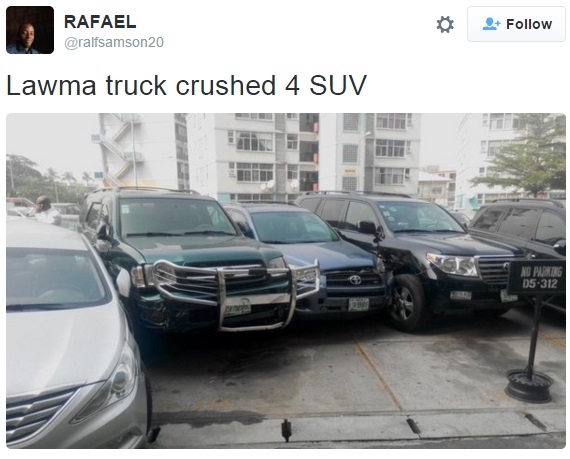Click the tweet text "Lawma truck crushed 4 SUV"
Image resolution: width=570 pixels, height=459 pixels.
coord(186,85)
